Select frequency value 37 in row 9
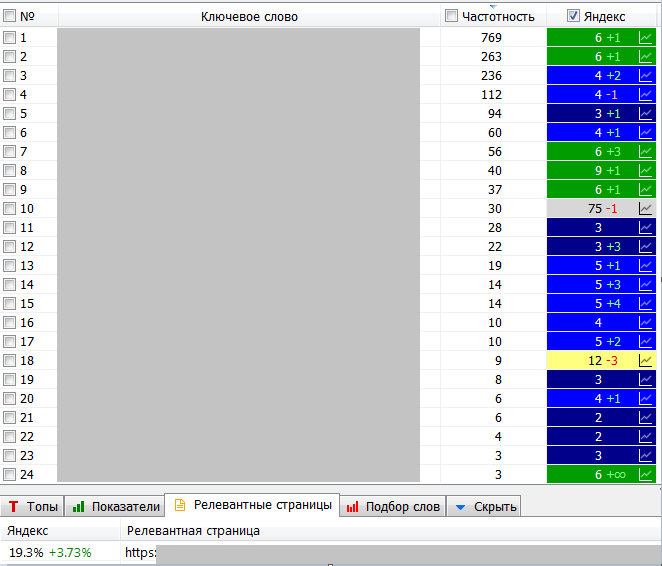The image size is (662, 566). [x=495, y=190]
